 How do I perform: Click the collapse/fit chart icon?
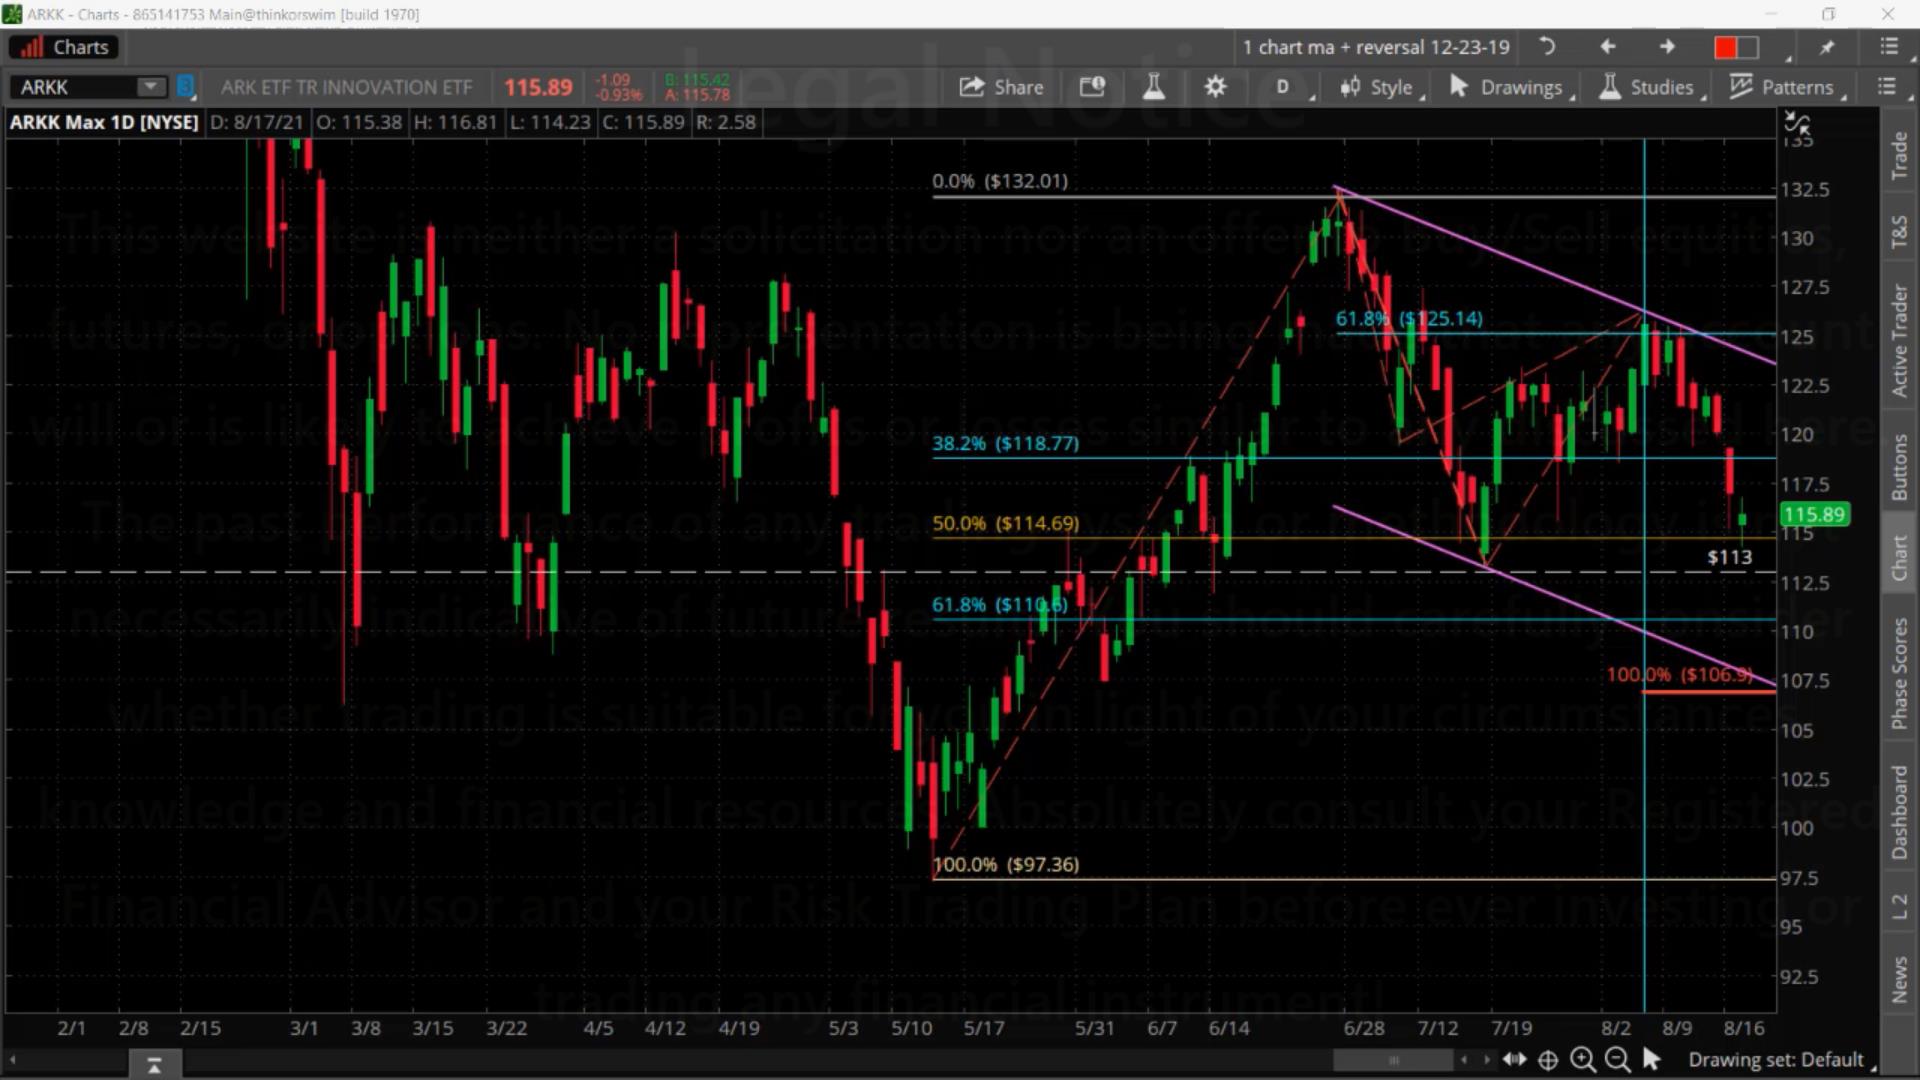click(1797, 124)
